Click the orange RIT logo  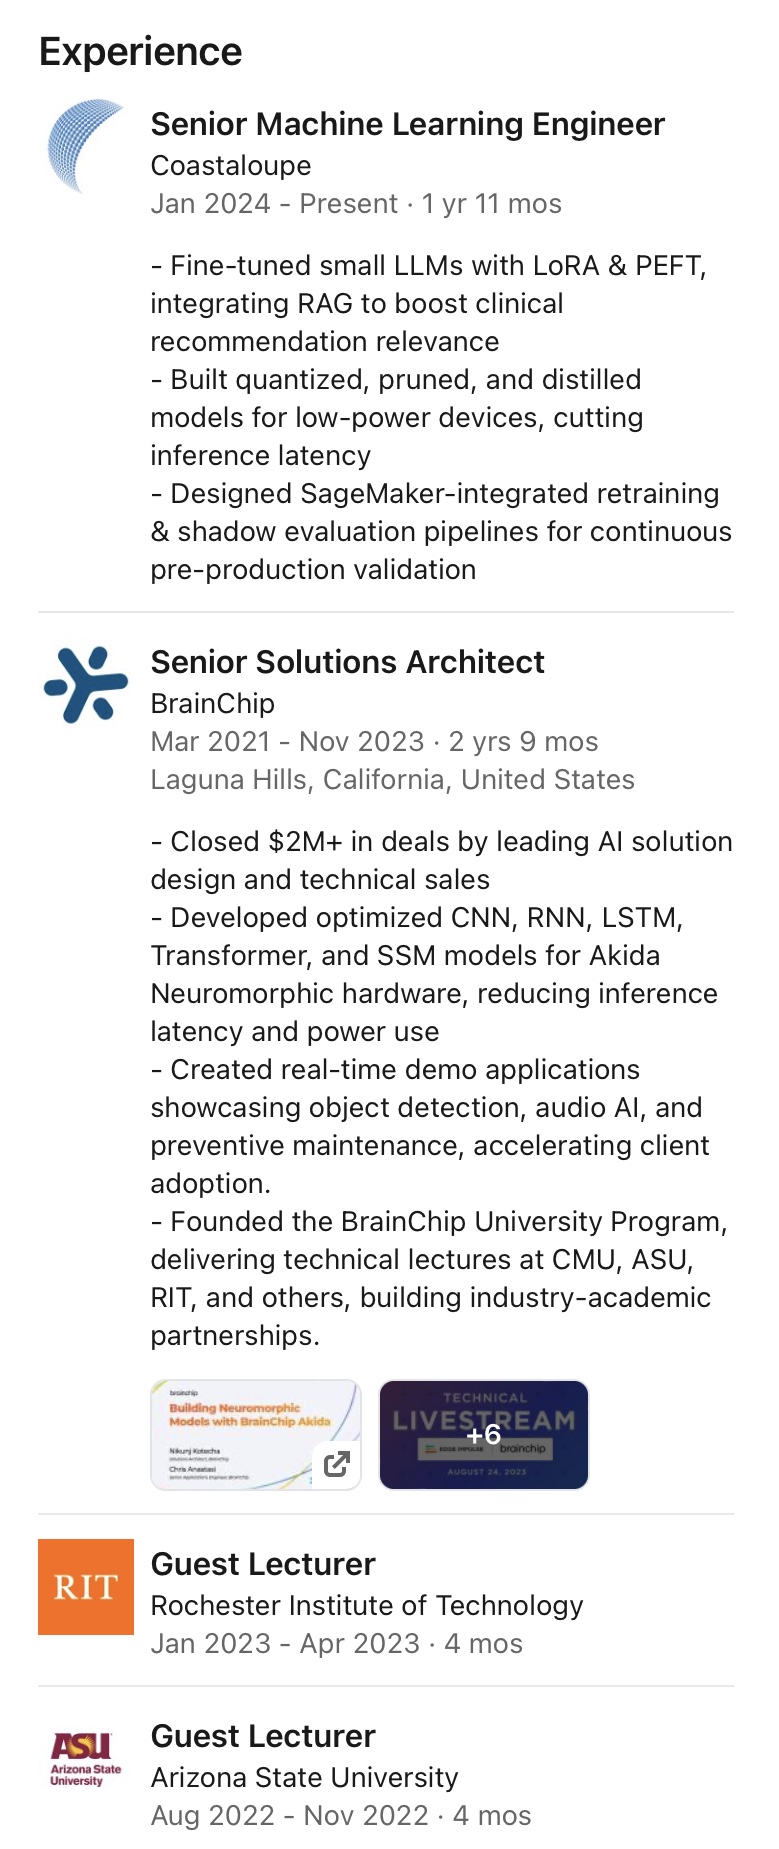[86, 1586]
